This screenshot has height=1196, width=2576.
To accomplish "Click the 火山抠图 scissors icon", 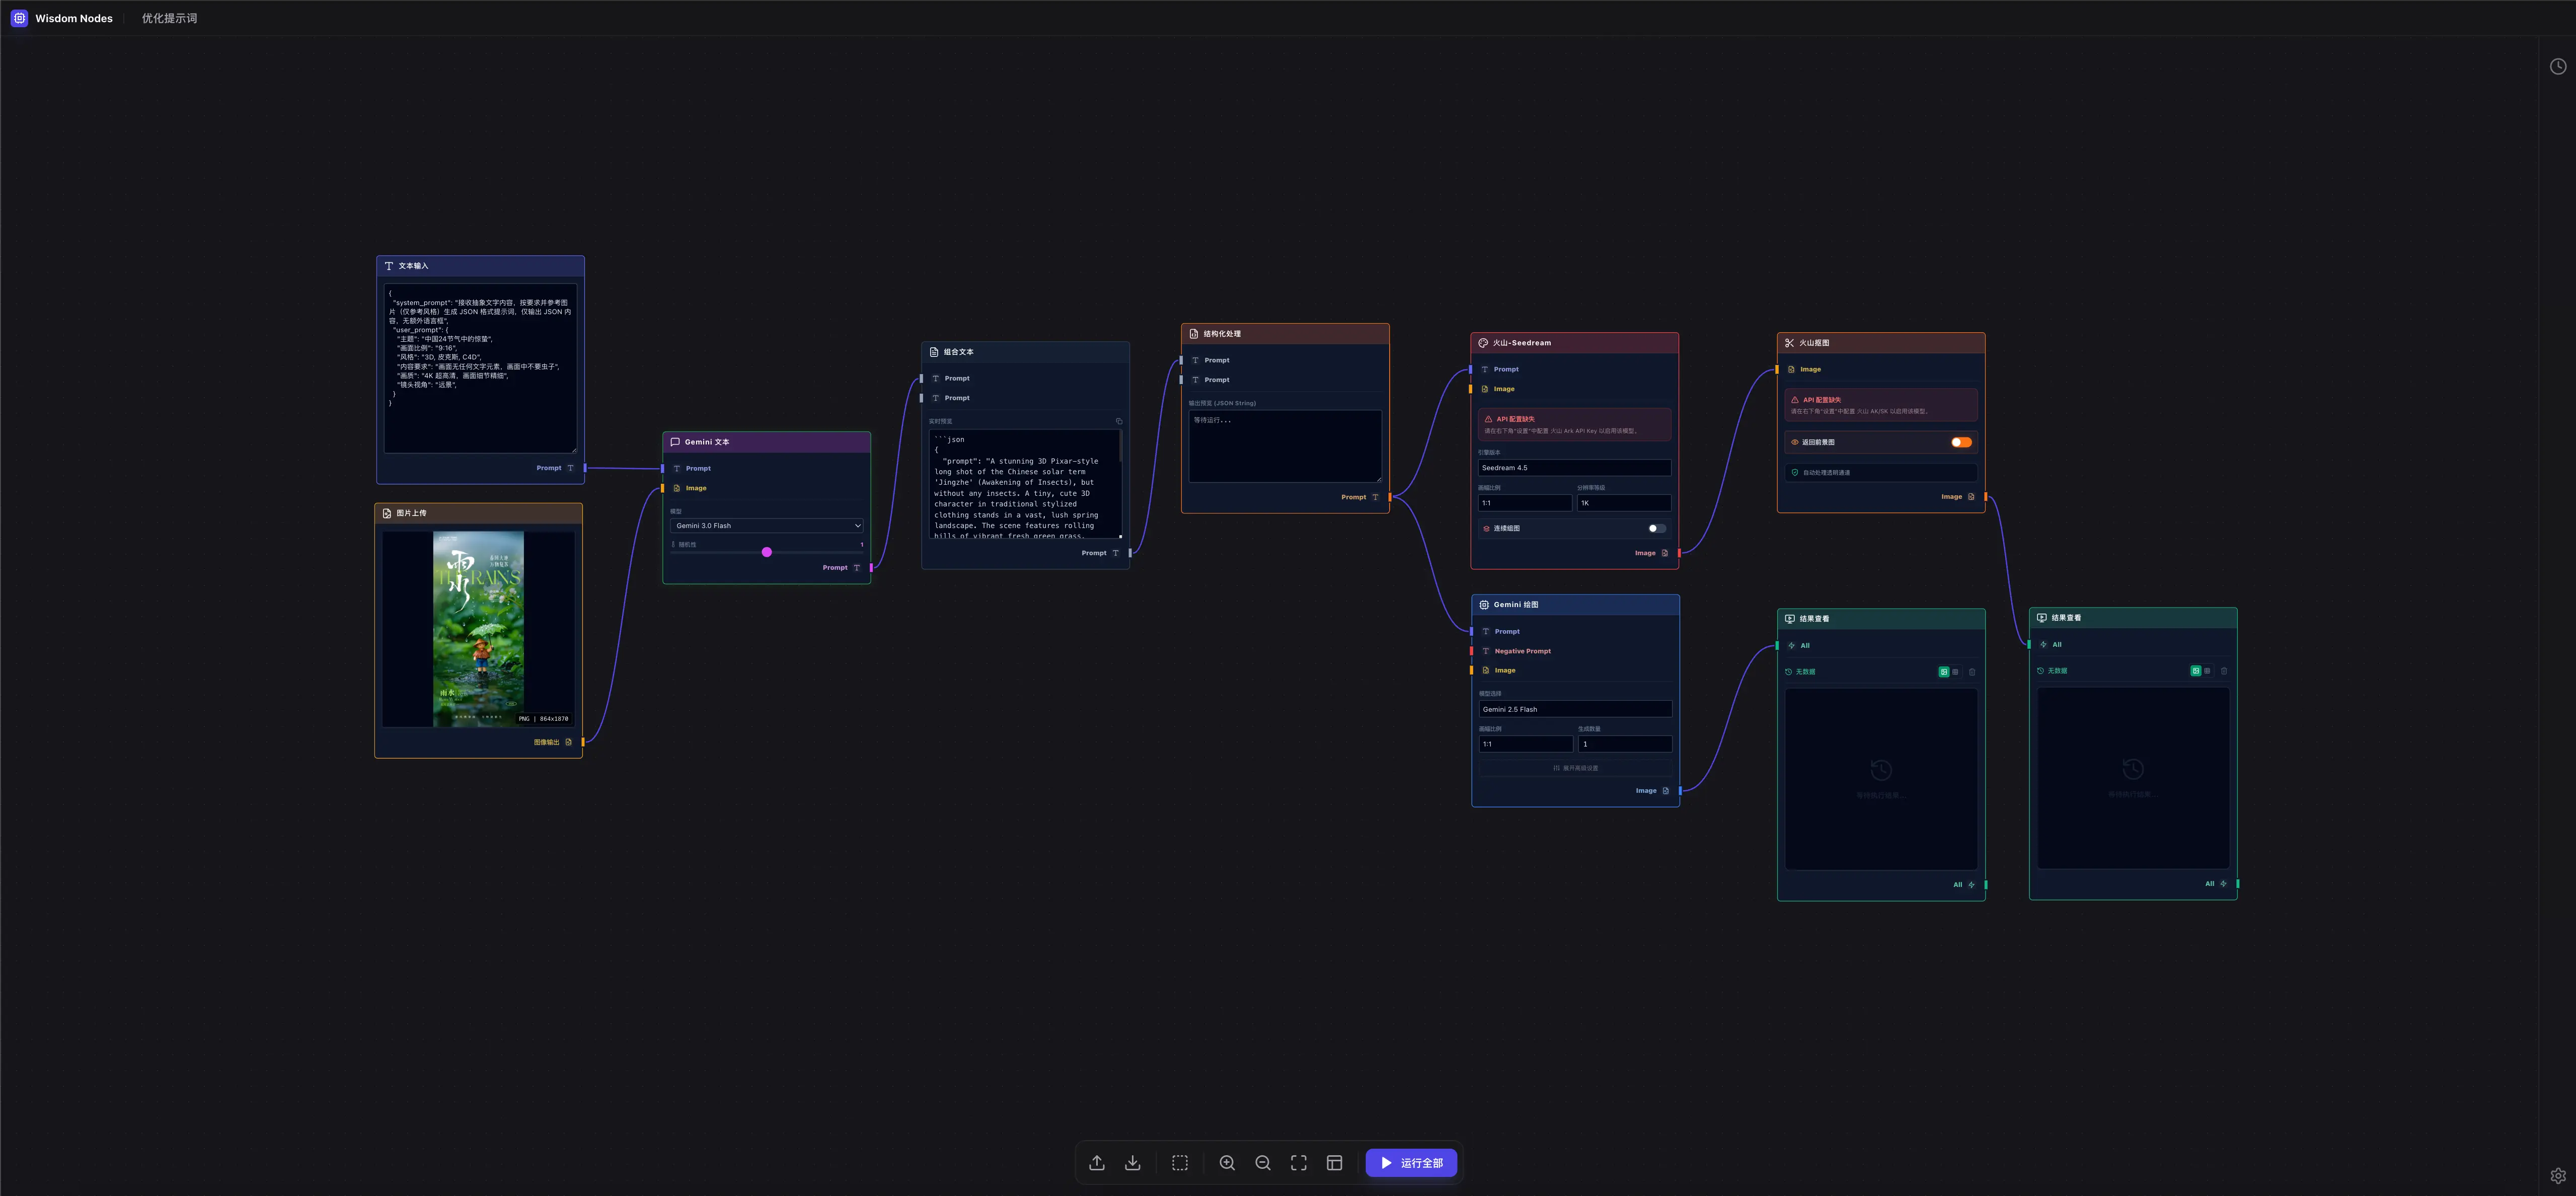I will [1789, 343].
